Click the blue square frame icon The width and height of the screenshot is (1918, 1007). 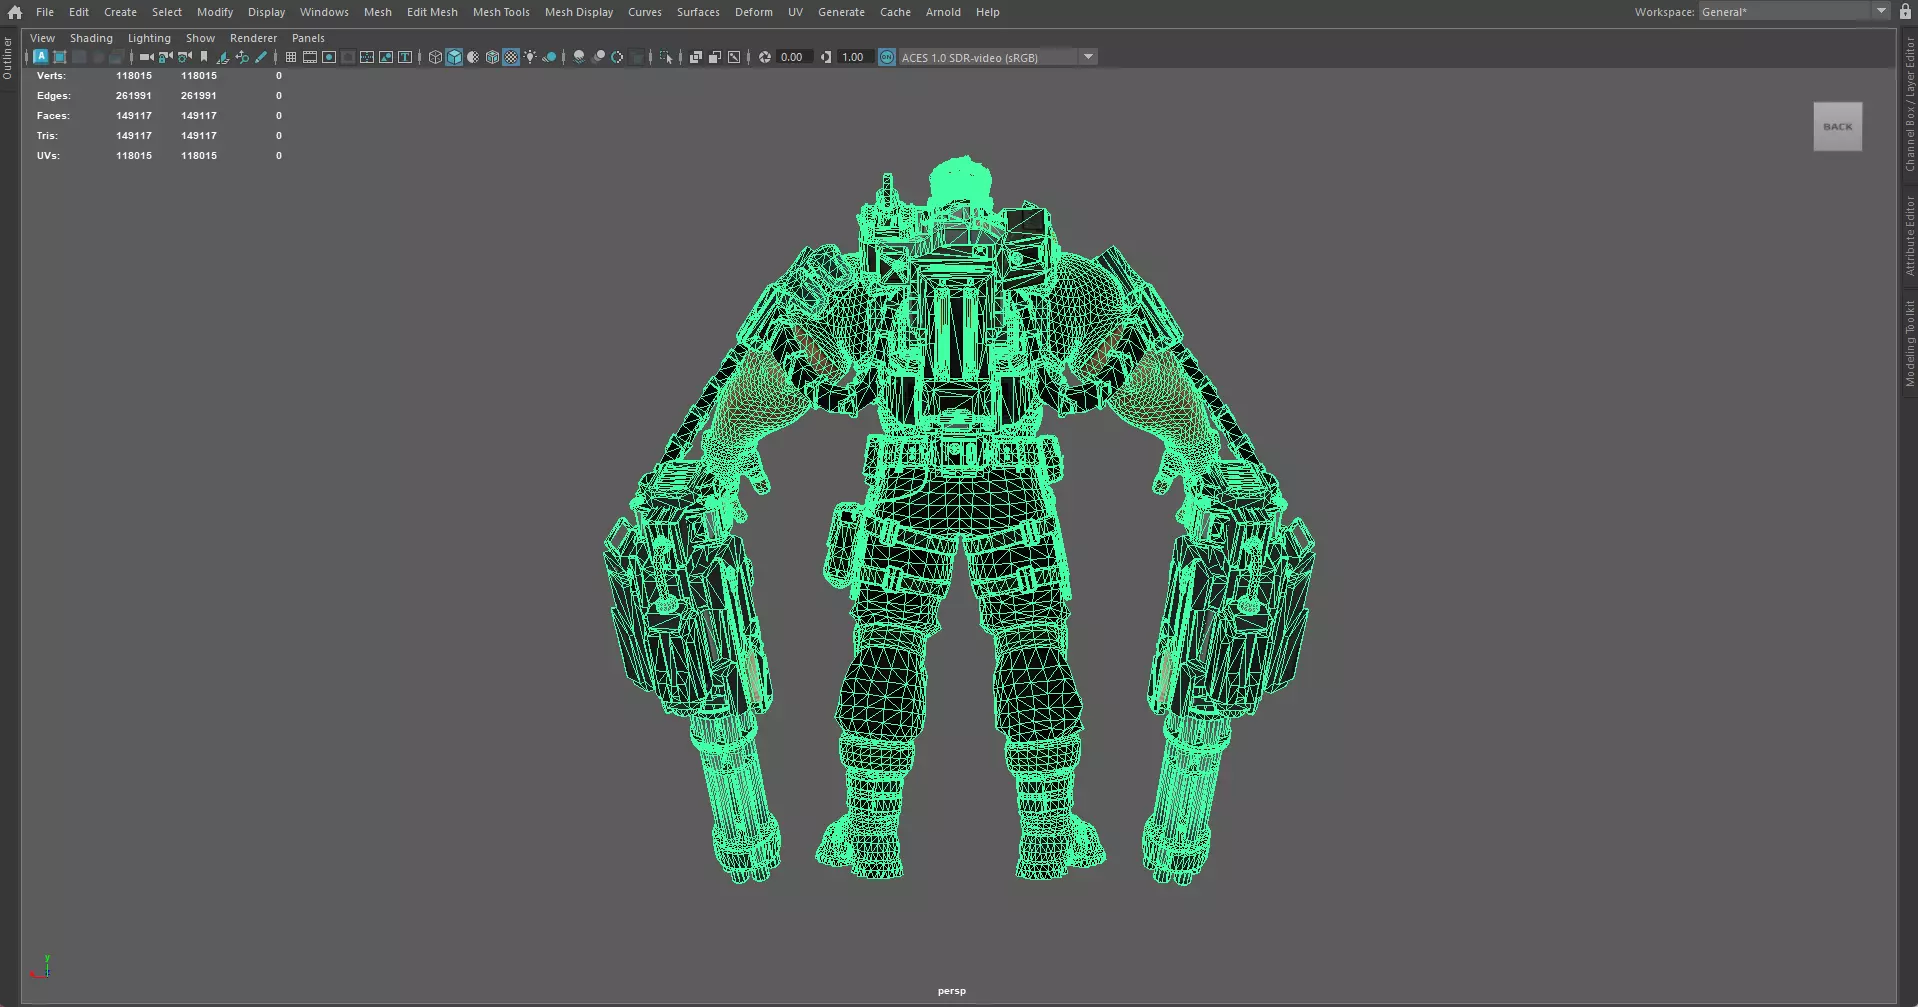[59, 57]
